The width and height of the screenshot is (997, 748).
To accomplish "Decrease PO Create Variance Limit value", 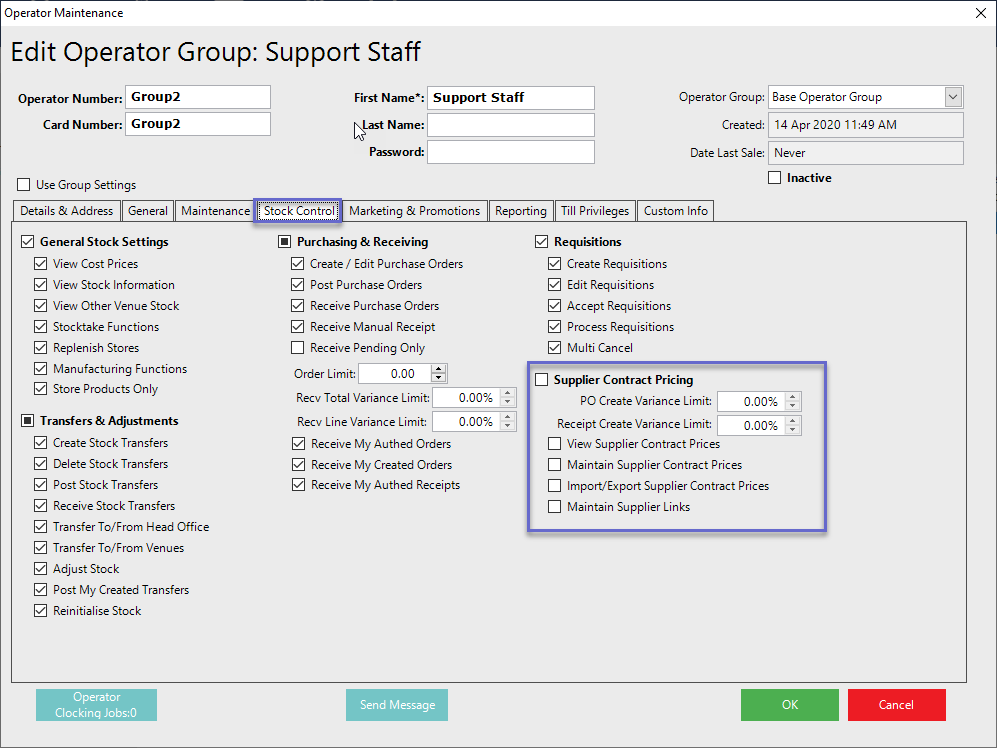I will click(793, 406).
